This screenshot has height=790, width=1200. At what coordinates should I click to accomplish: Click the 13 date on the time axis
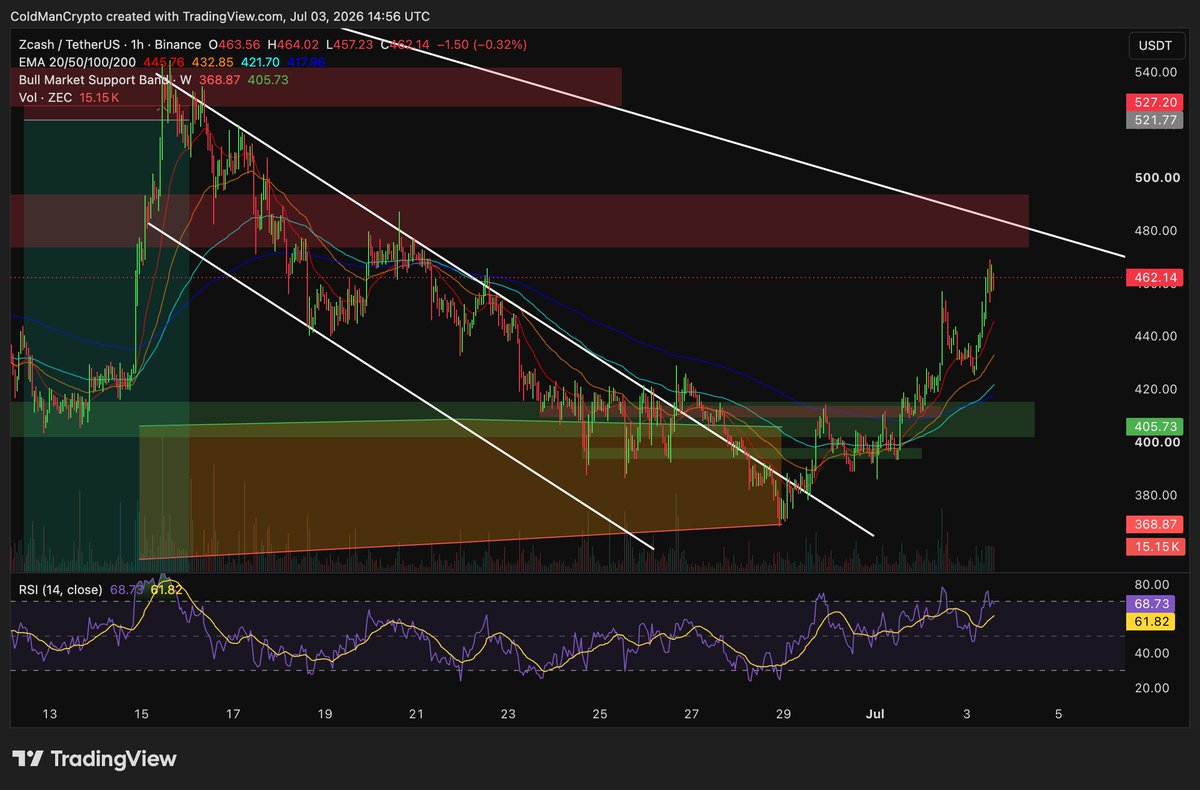(x=50, y=714)
